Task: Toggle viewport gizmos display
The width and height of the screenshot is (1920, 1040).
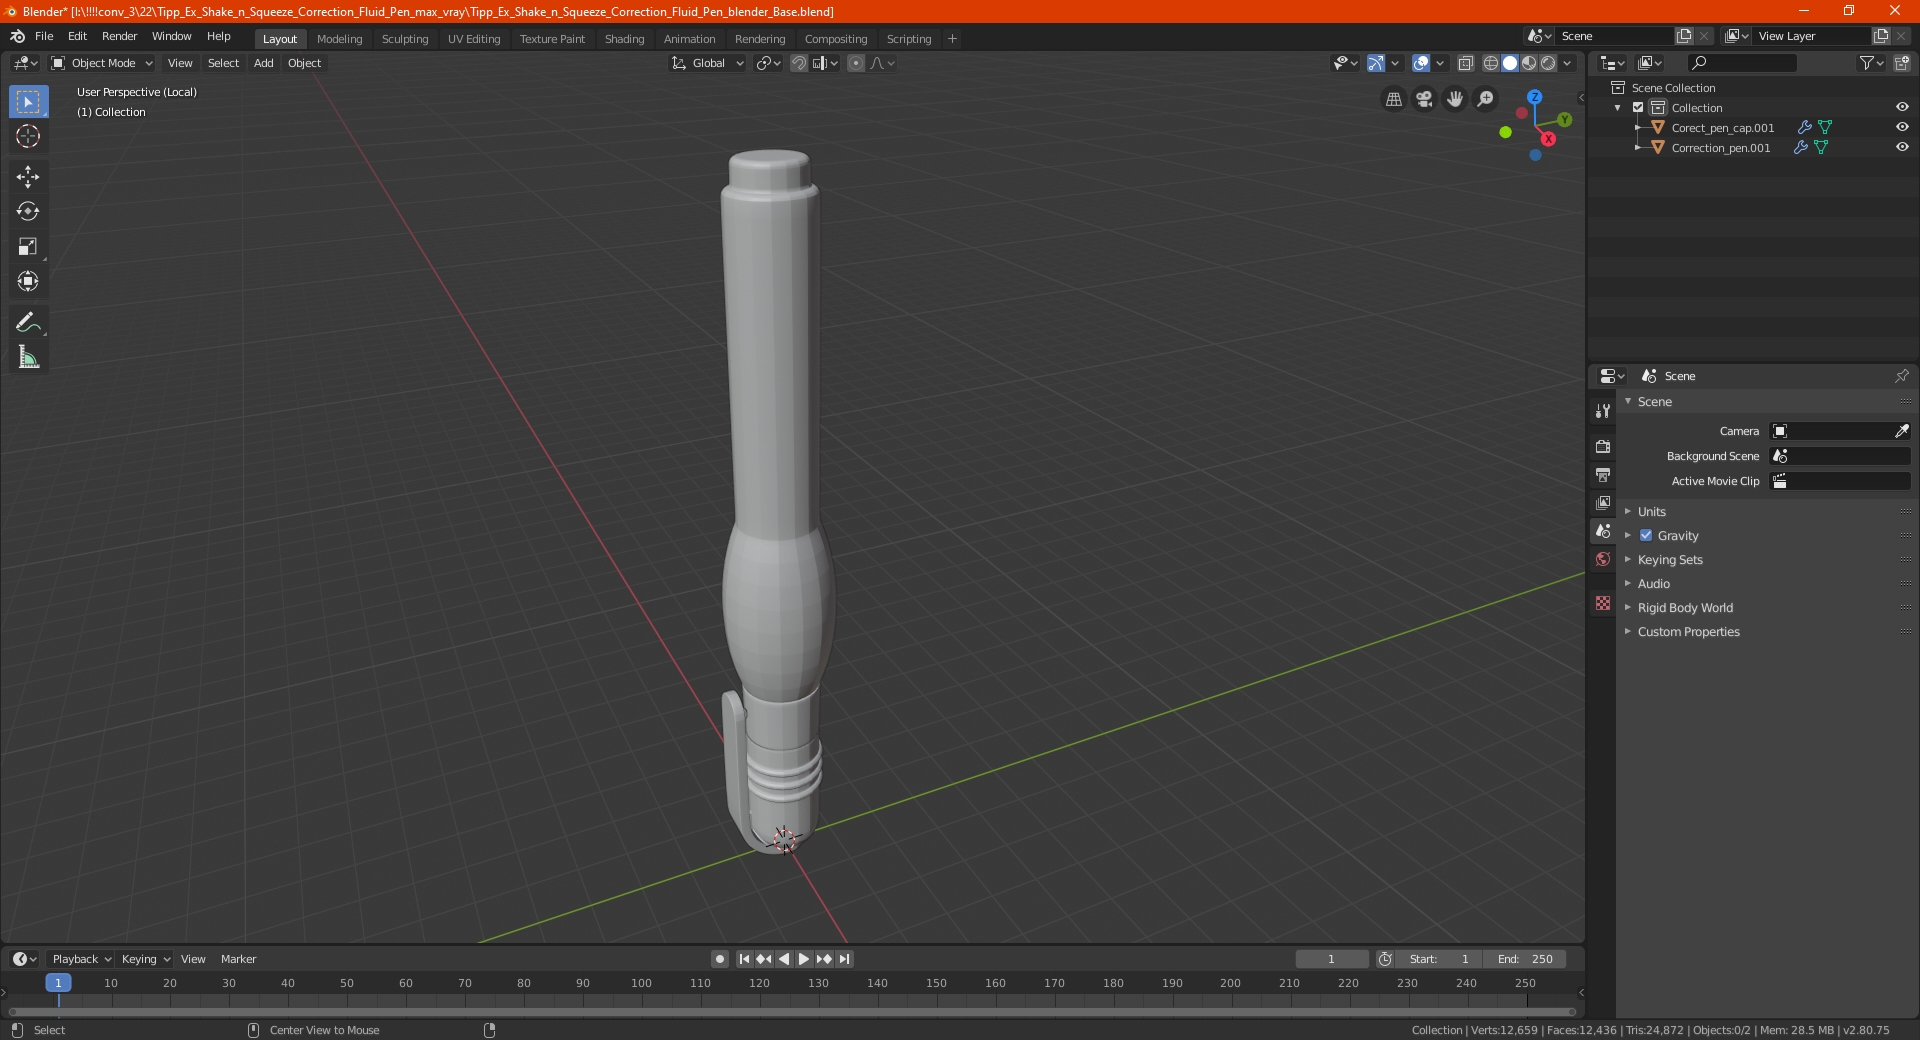Action: tap(1376, 63)
